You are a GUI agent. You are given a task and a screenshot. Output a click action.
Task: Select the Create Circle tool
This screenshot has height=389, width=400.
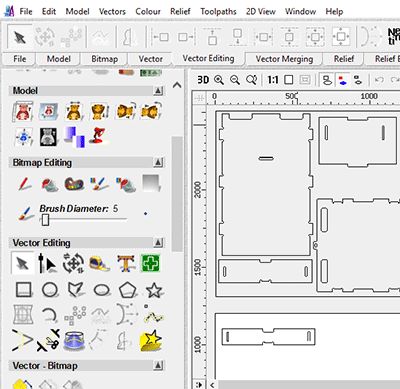50,290
